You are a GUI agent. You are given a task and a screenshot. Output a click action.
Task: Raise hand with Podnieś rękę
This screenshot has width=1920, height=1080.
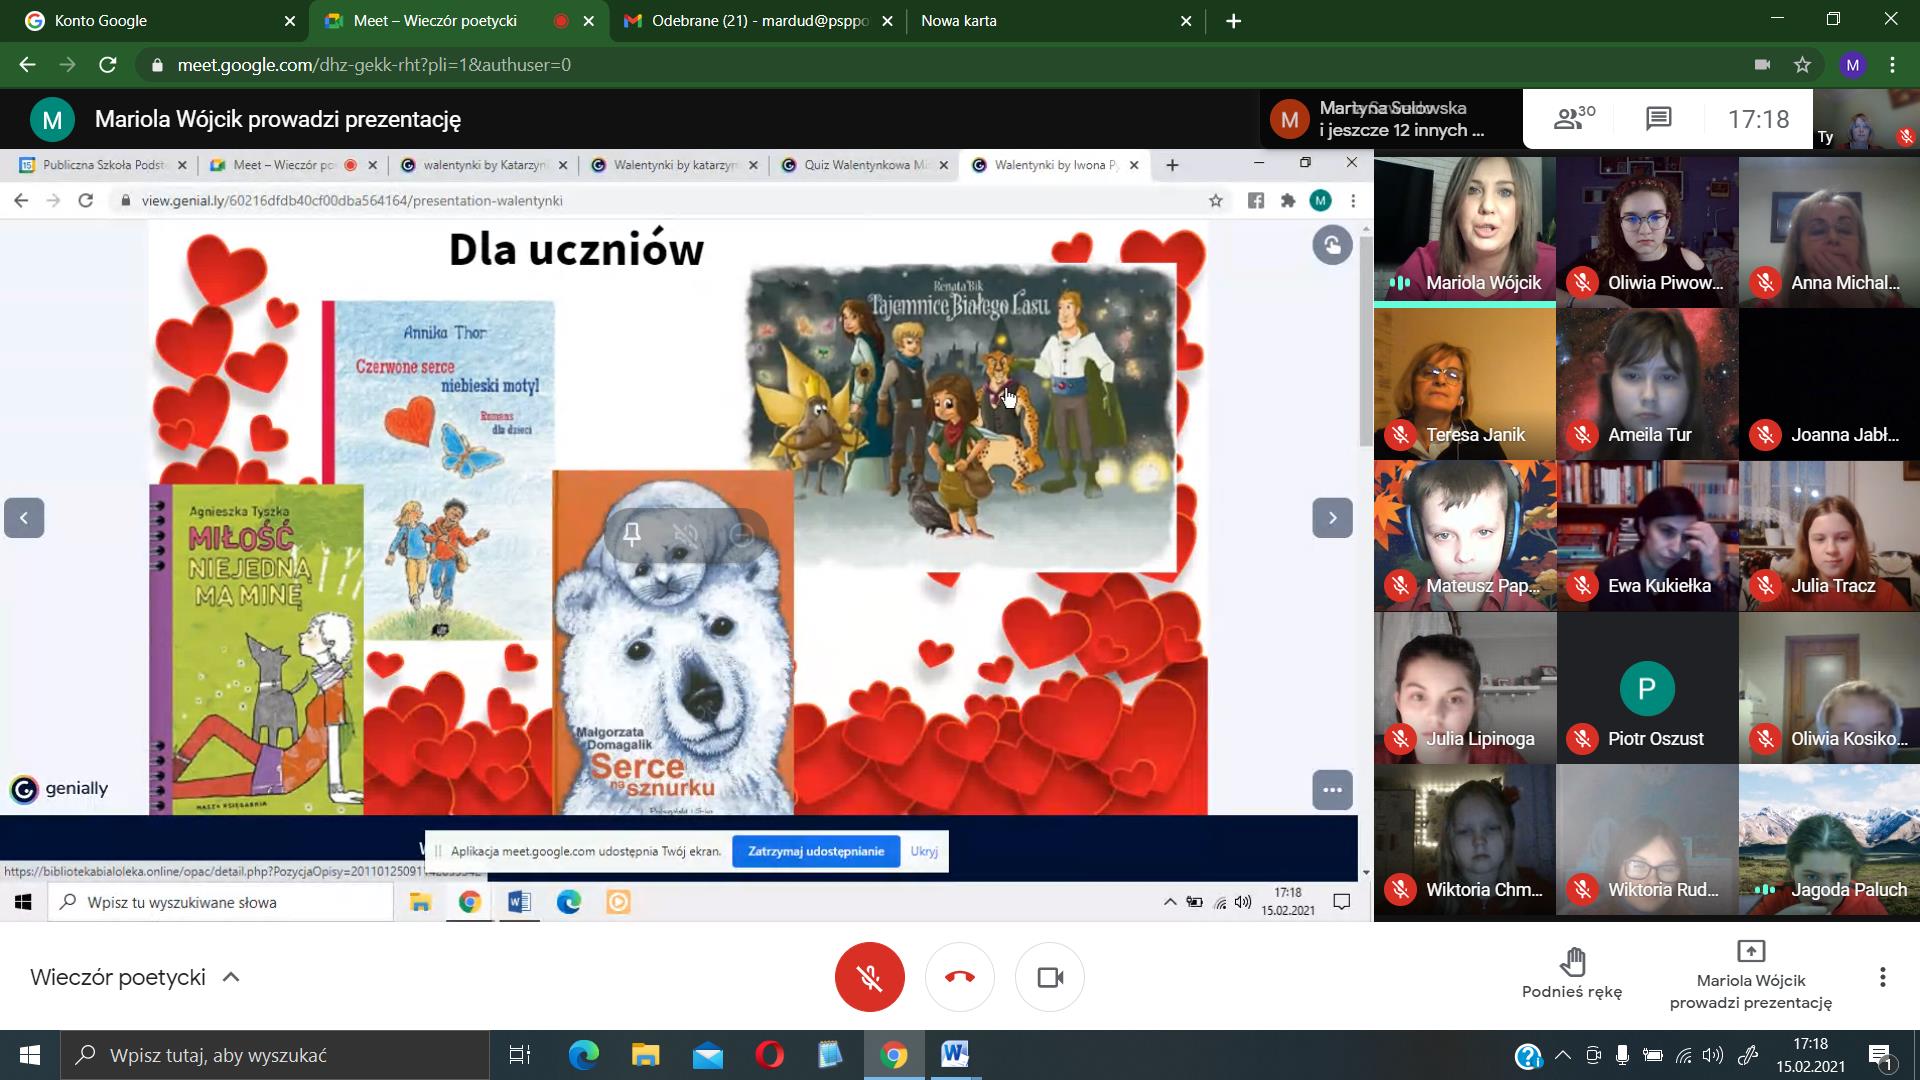pos(1572,973)
